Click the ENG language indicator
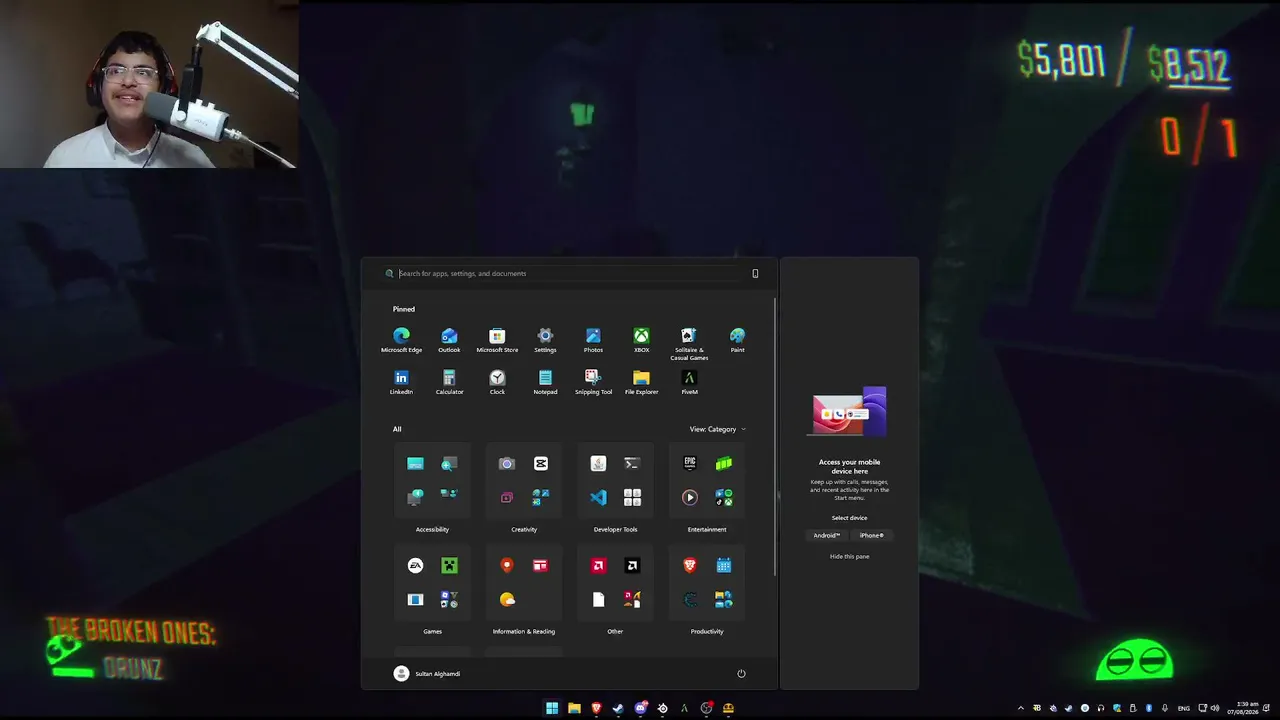The image size is (1280, 720). click(x=1184, y=708)
